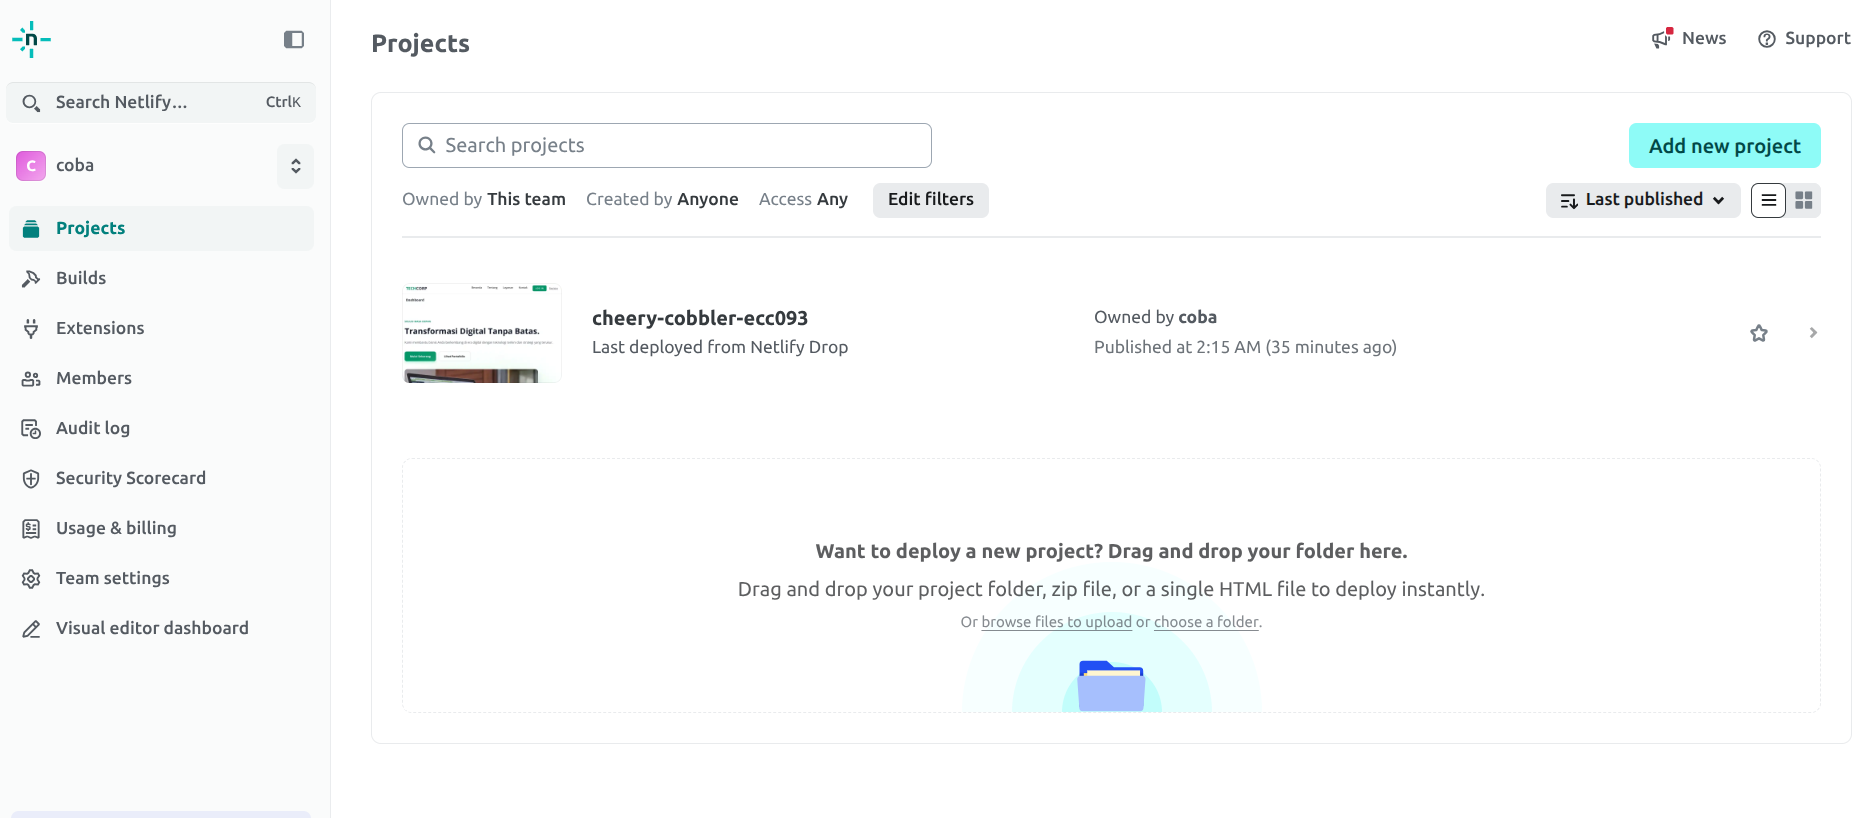
Task: Click Access Any filter
Action: (x=803, y=200)
